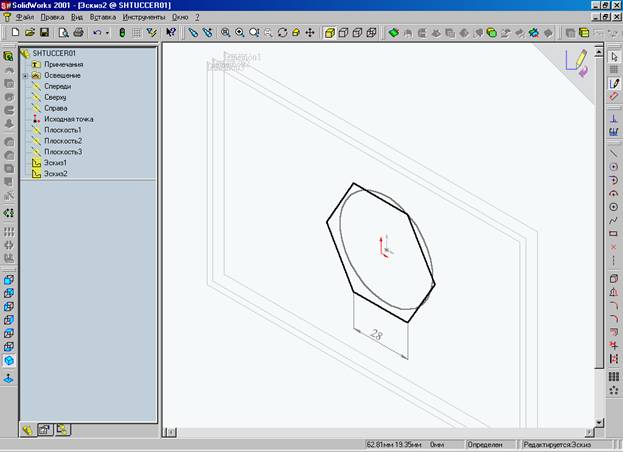The height and width of the screenshot is (452, 623).
Task: Click the 28 dimension value
Action: point(376,336)
